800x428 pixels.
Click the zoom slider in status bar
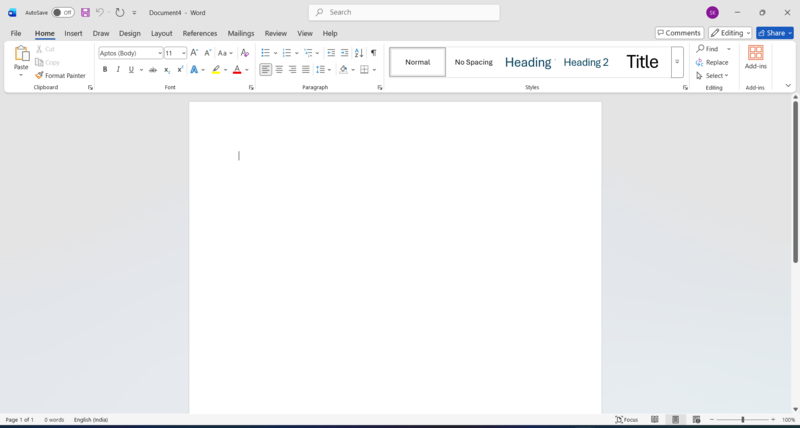(742, 420)
